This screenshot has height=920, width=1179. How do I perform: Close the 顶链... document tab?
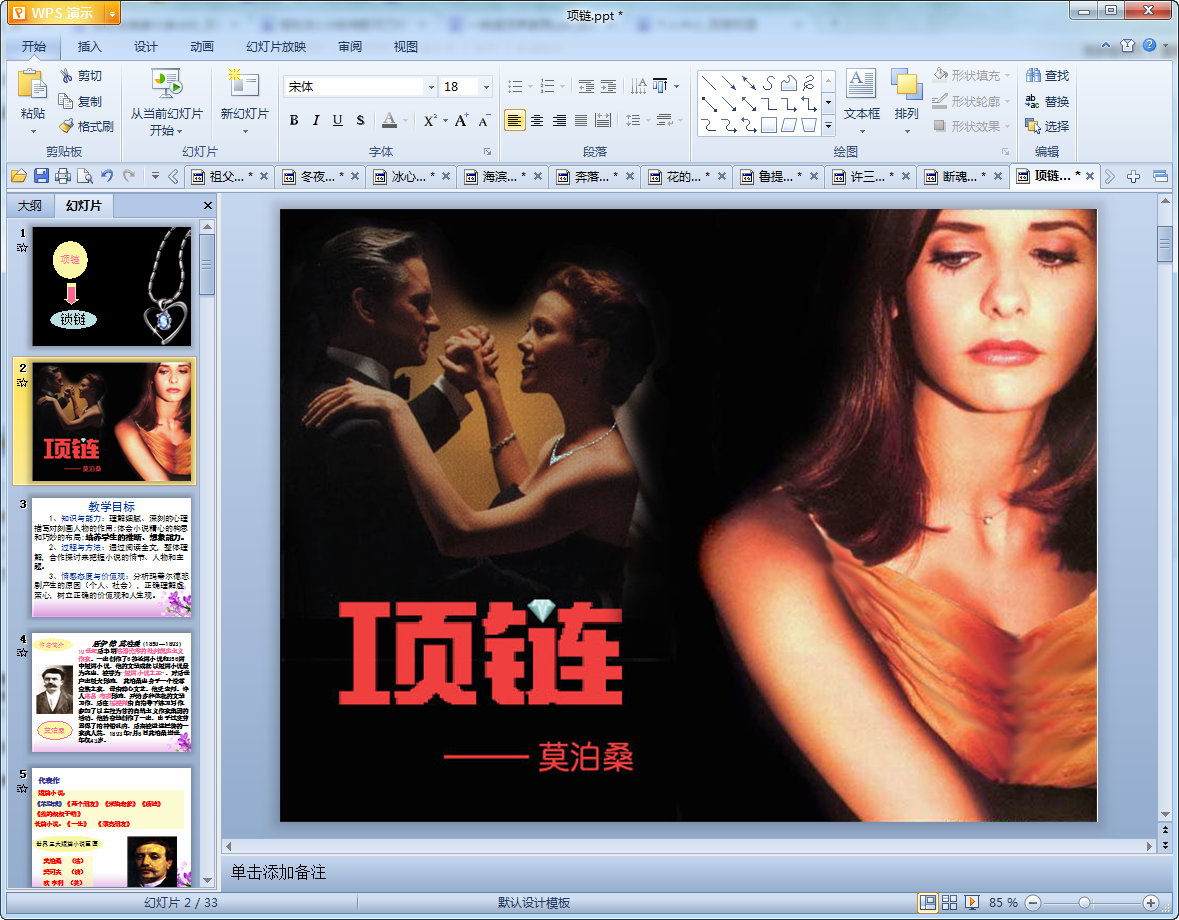coord(1090,177)
